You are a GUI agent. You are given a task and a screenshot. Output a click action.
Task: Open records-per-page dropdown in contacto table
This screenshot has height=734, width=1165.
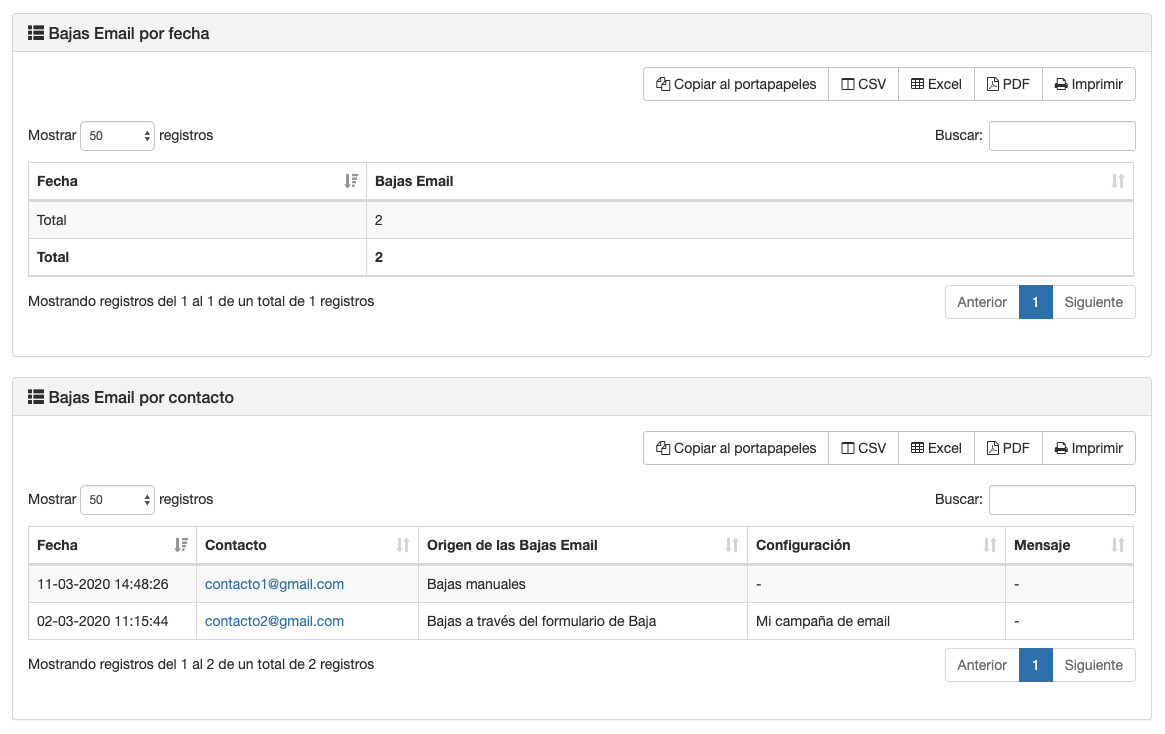117,500
